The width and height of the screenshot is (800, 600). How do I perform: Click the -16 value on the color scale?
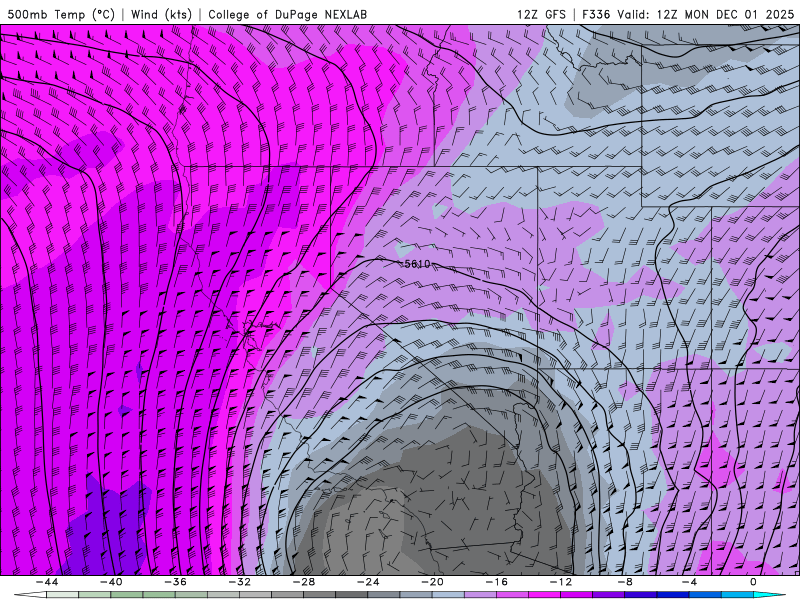click(x=496, y=582)
